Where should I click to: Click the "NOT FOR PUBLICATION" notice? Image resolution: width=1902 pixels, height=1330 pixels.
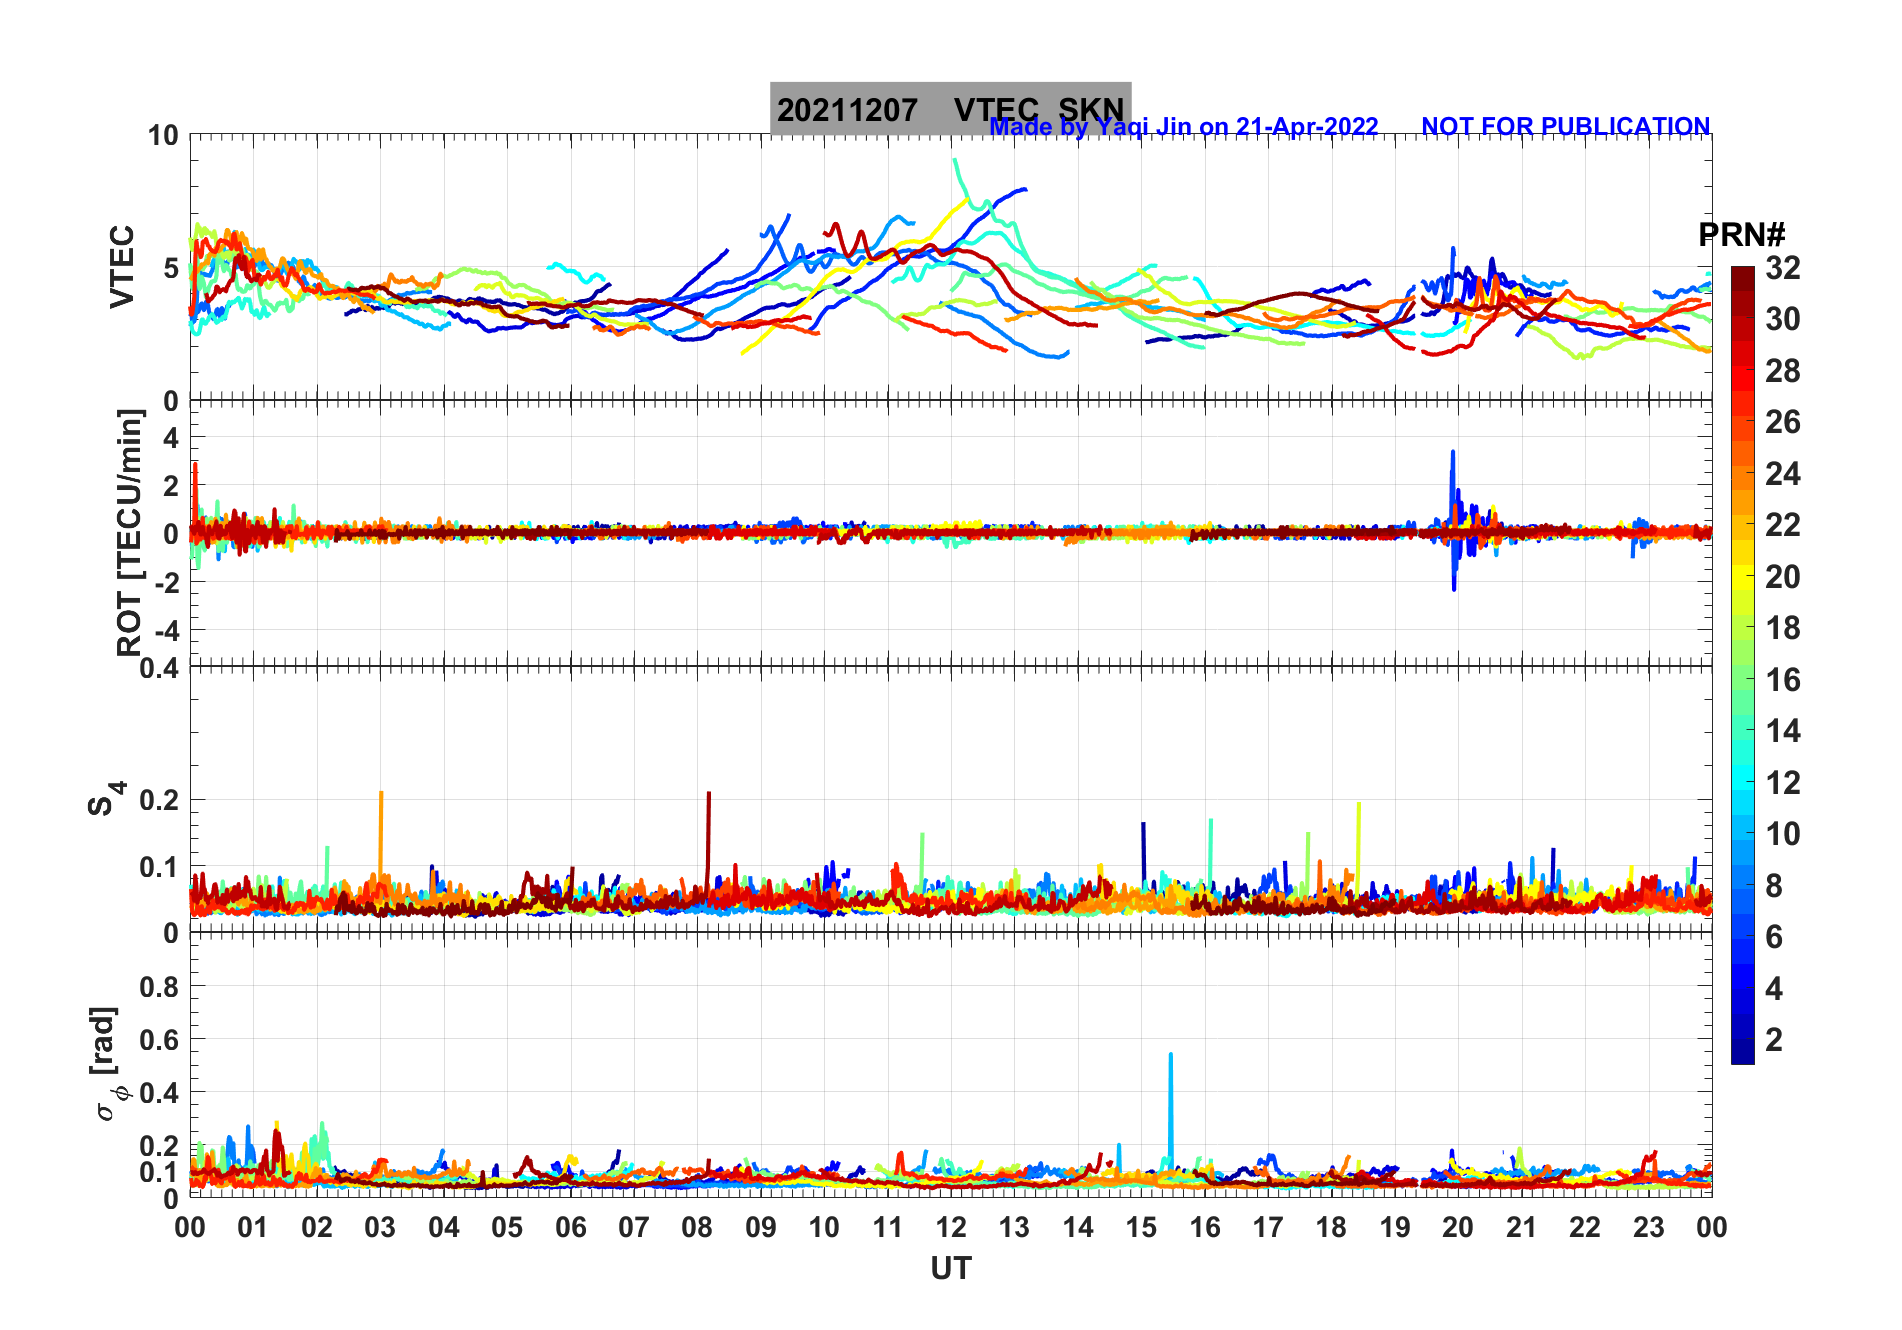click(1566, 127)
